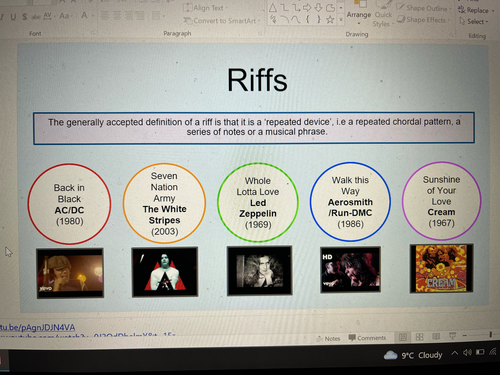
Task: Open Shape Outline options
Action: click(x=425, y=8)
